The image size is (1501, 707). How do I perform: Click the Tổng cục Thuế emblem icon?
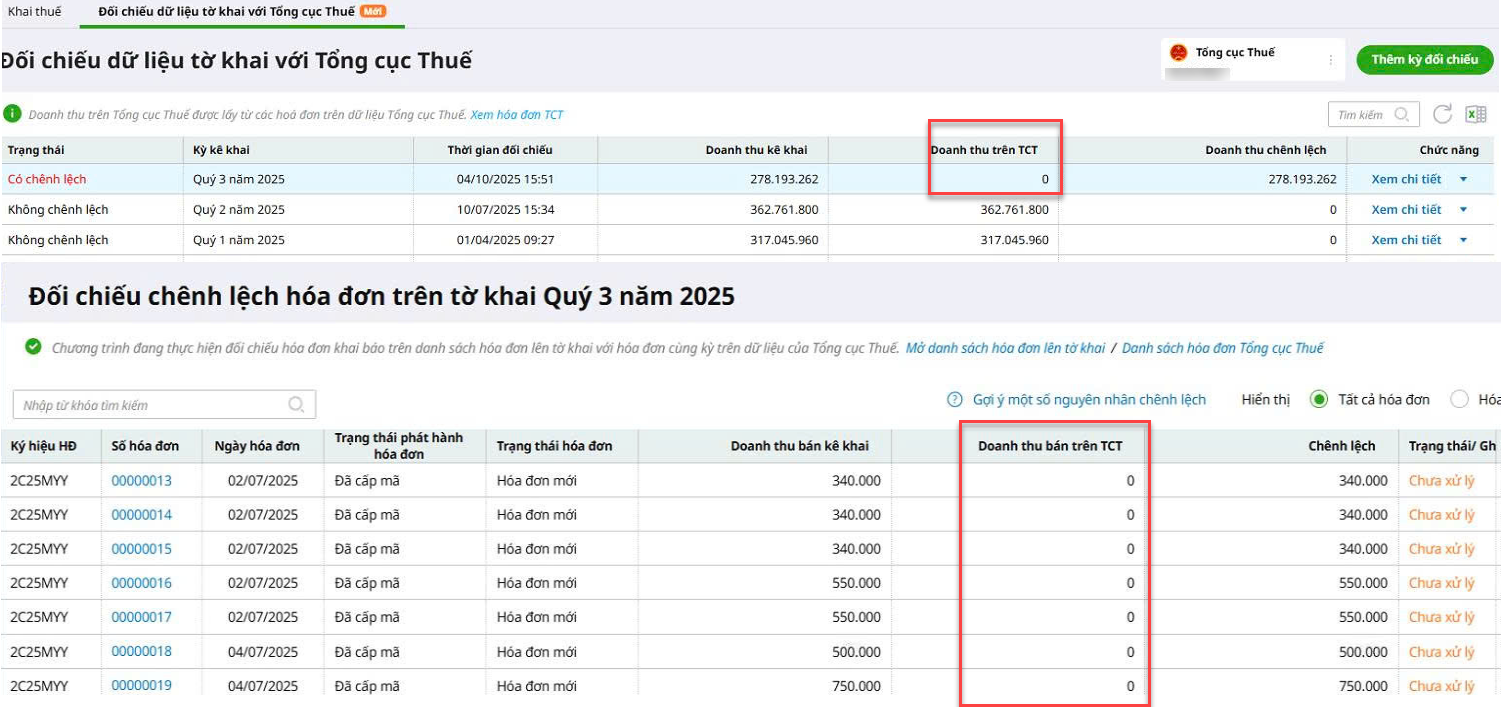pos(1178,53)
